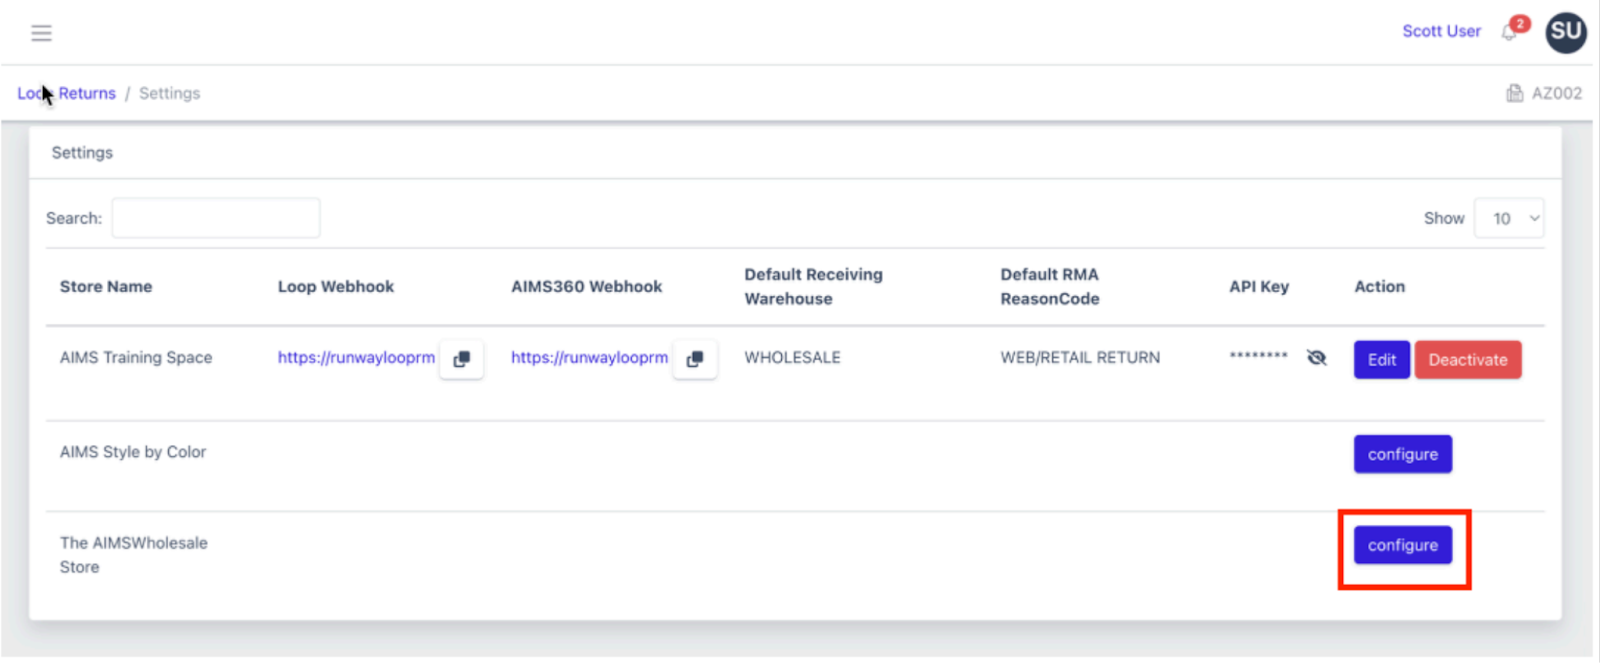Open the AIMS360 Webhook runwaylooprm link
Viewport: 1600px width, 663px height.
[x=589, y=357]
